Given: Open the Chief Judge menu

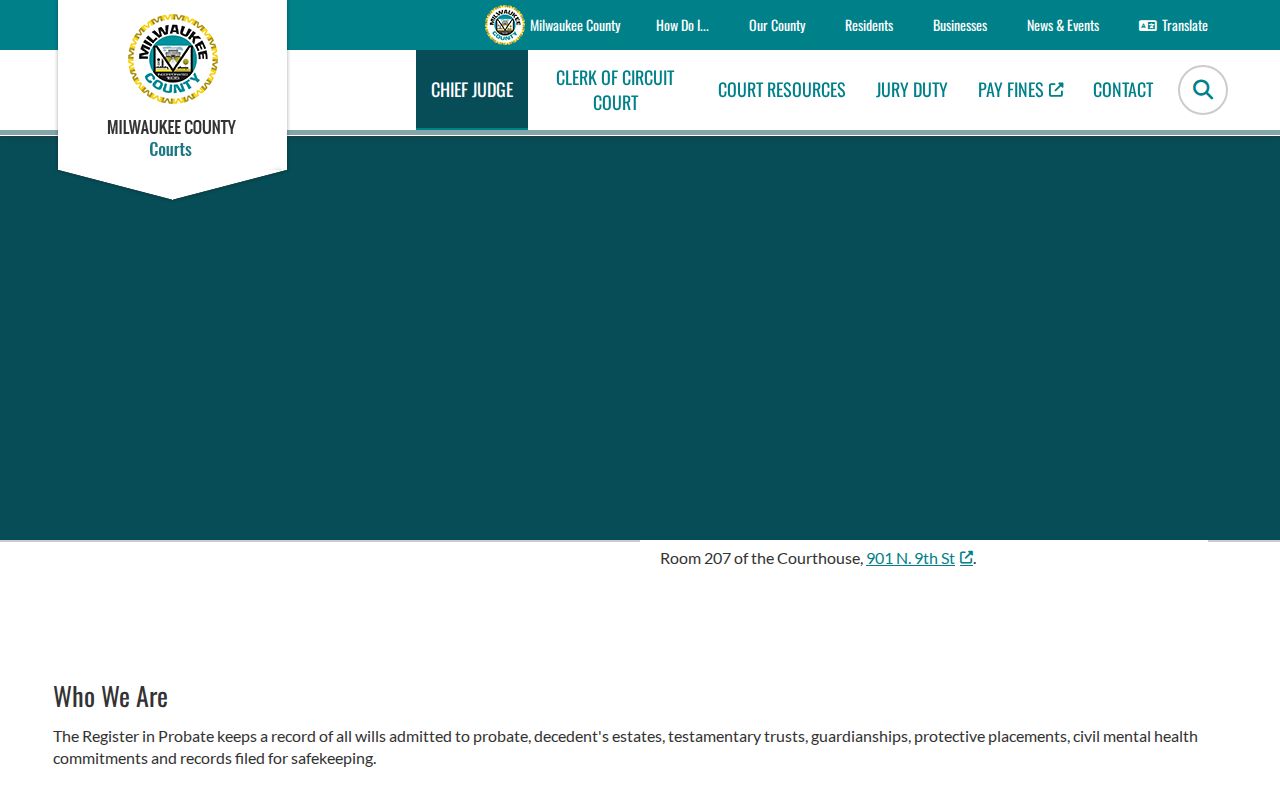Looking at the screenshot, I should [x=472, y=90].
